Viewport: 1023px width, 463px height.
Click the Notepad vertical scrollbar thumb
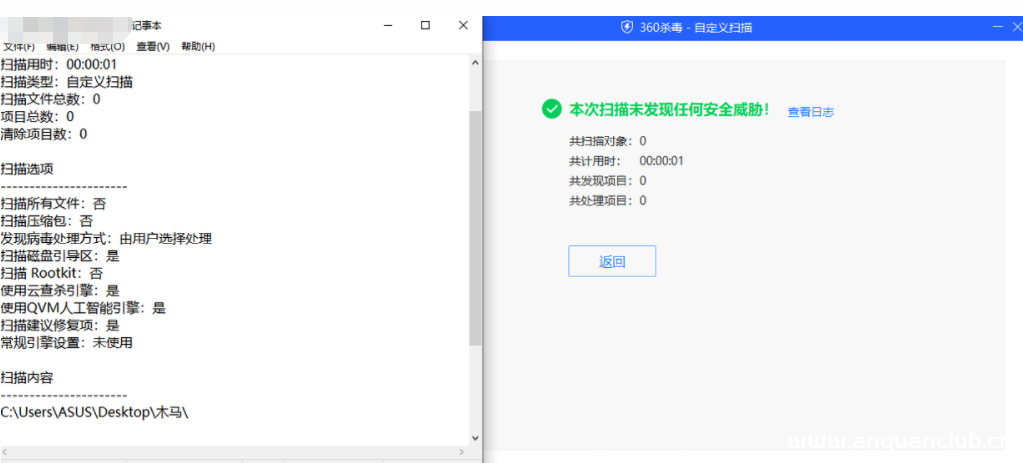point(475,228)
